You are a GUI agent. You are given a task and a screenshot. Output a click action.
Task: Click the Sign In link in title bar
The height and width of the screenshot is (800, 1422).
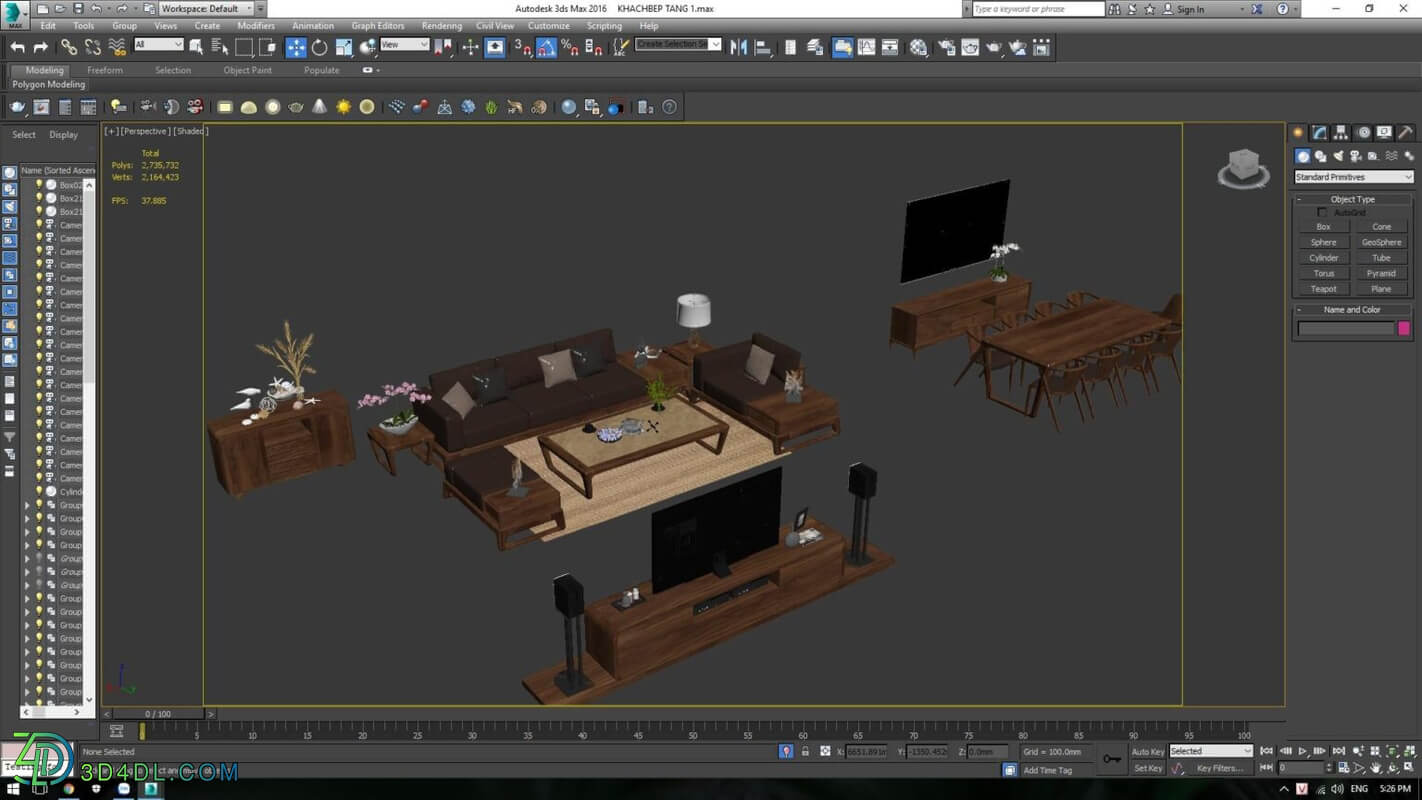click(x=1190, y=9)
